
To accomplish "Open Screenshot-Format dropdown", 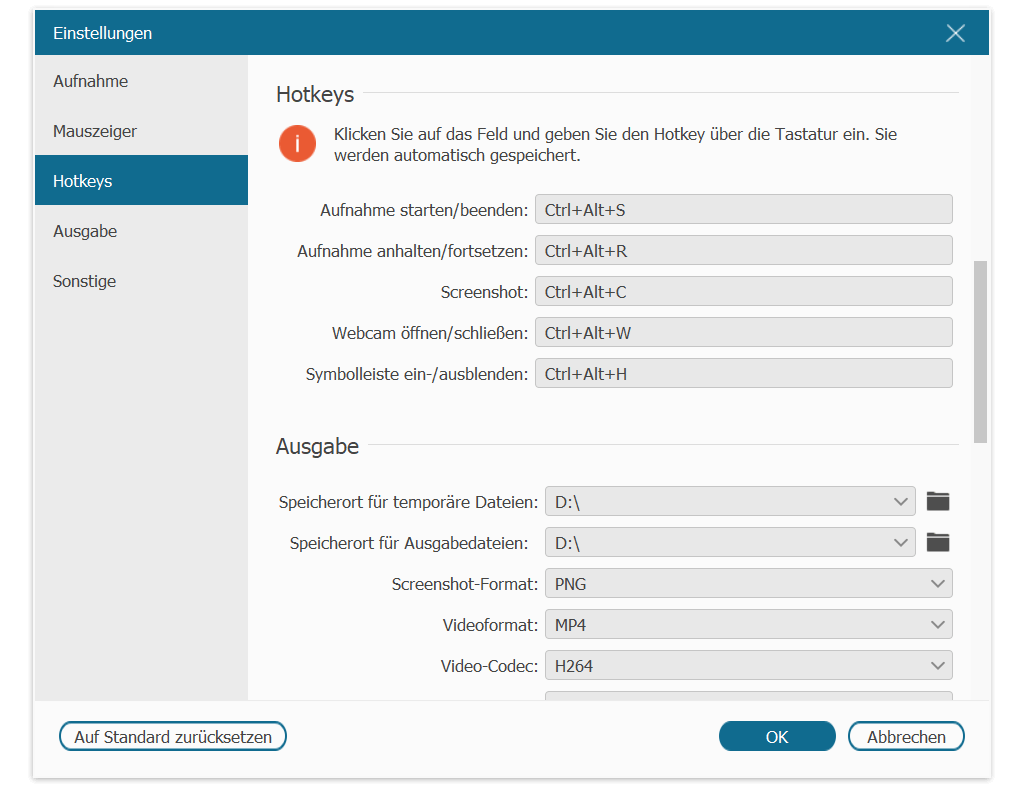I will point(748,583).
